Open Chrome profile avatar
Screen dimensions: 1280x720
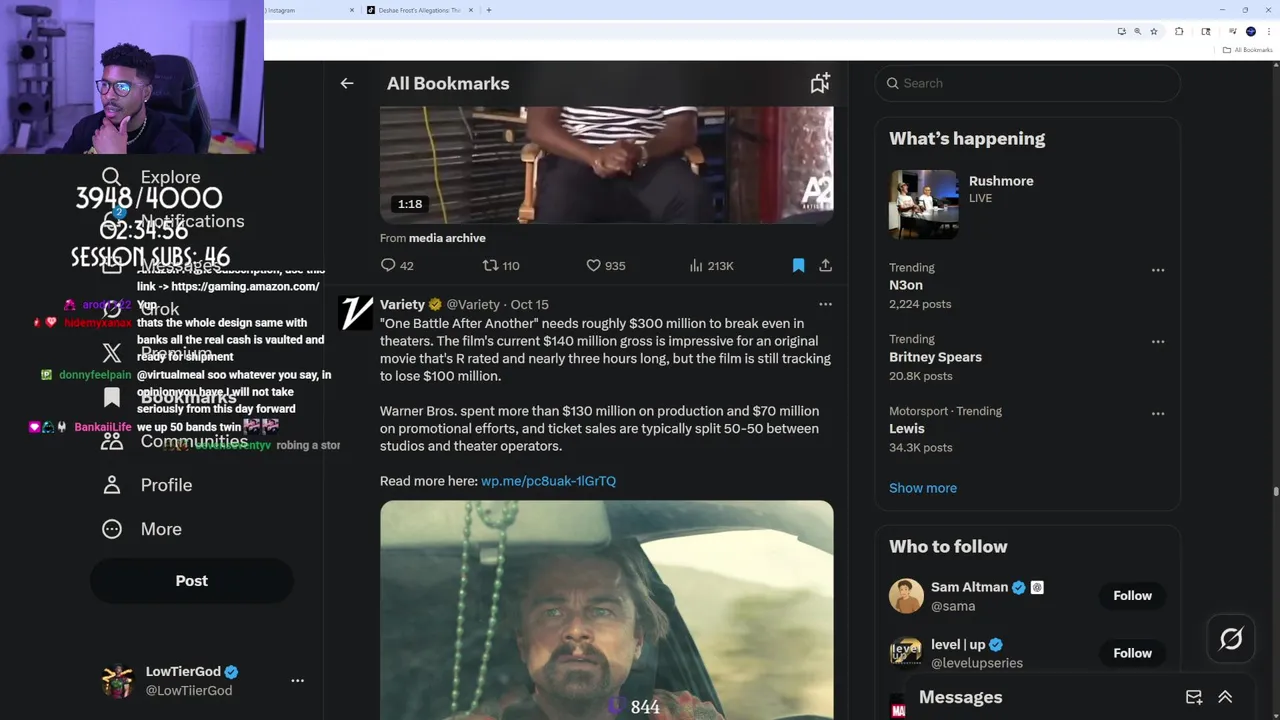click(x=1251, y=32)
